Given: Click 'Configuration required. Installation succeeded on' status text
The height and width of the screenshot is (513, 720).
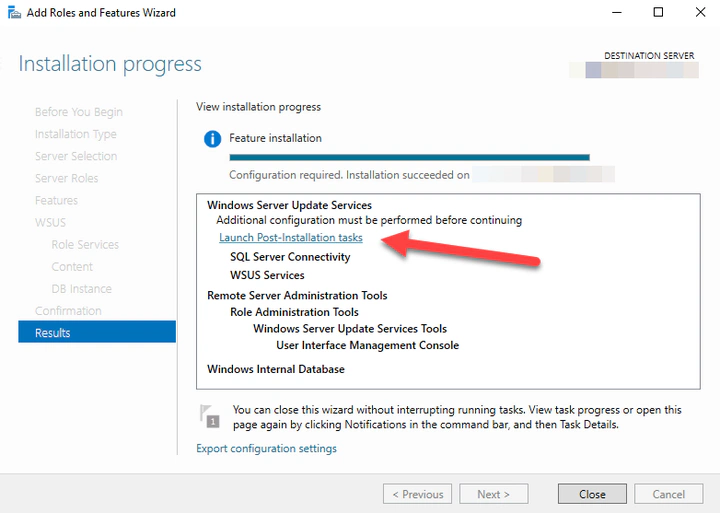Looking at the screenshot, I should [x=349, y=175].
